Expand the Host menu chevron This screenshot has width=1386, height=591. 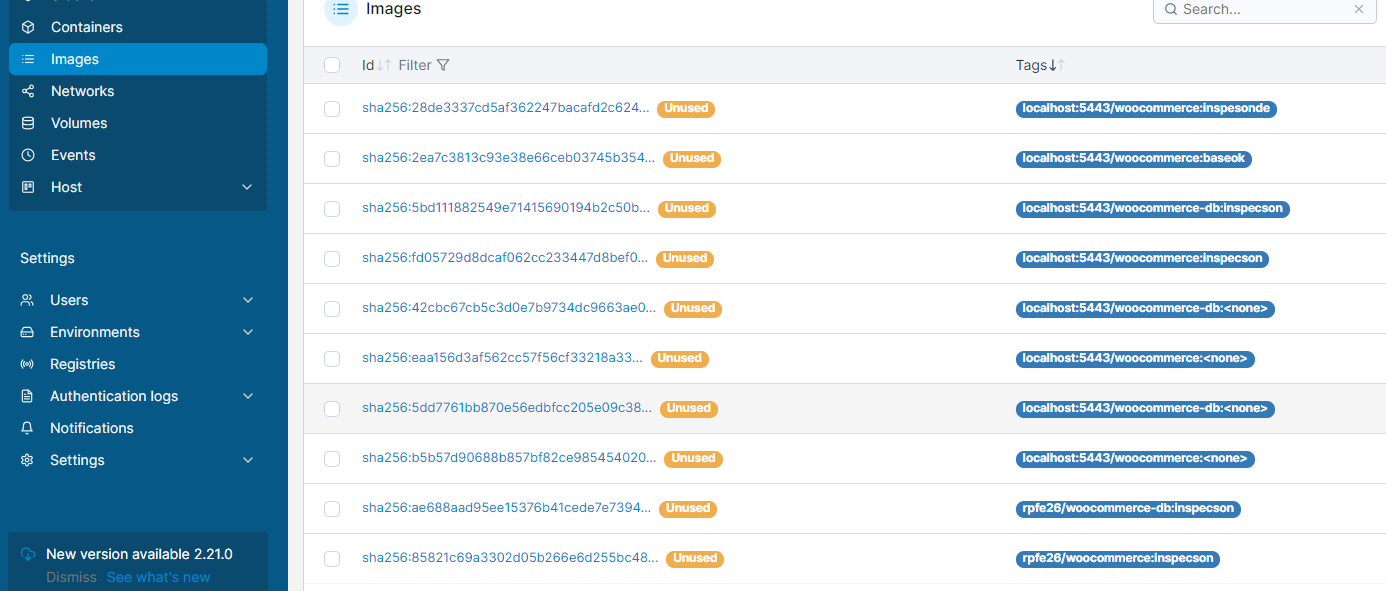[x=247, y=187]
